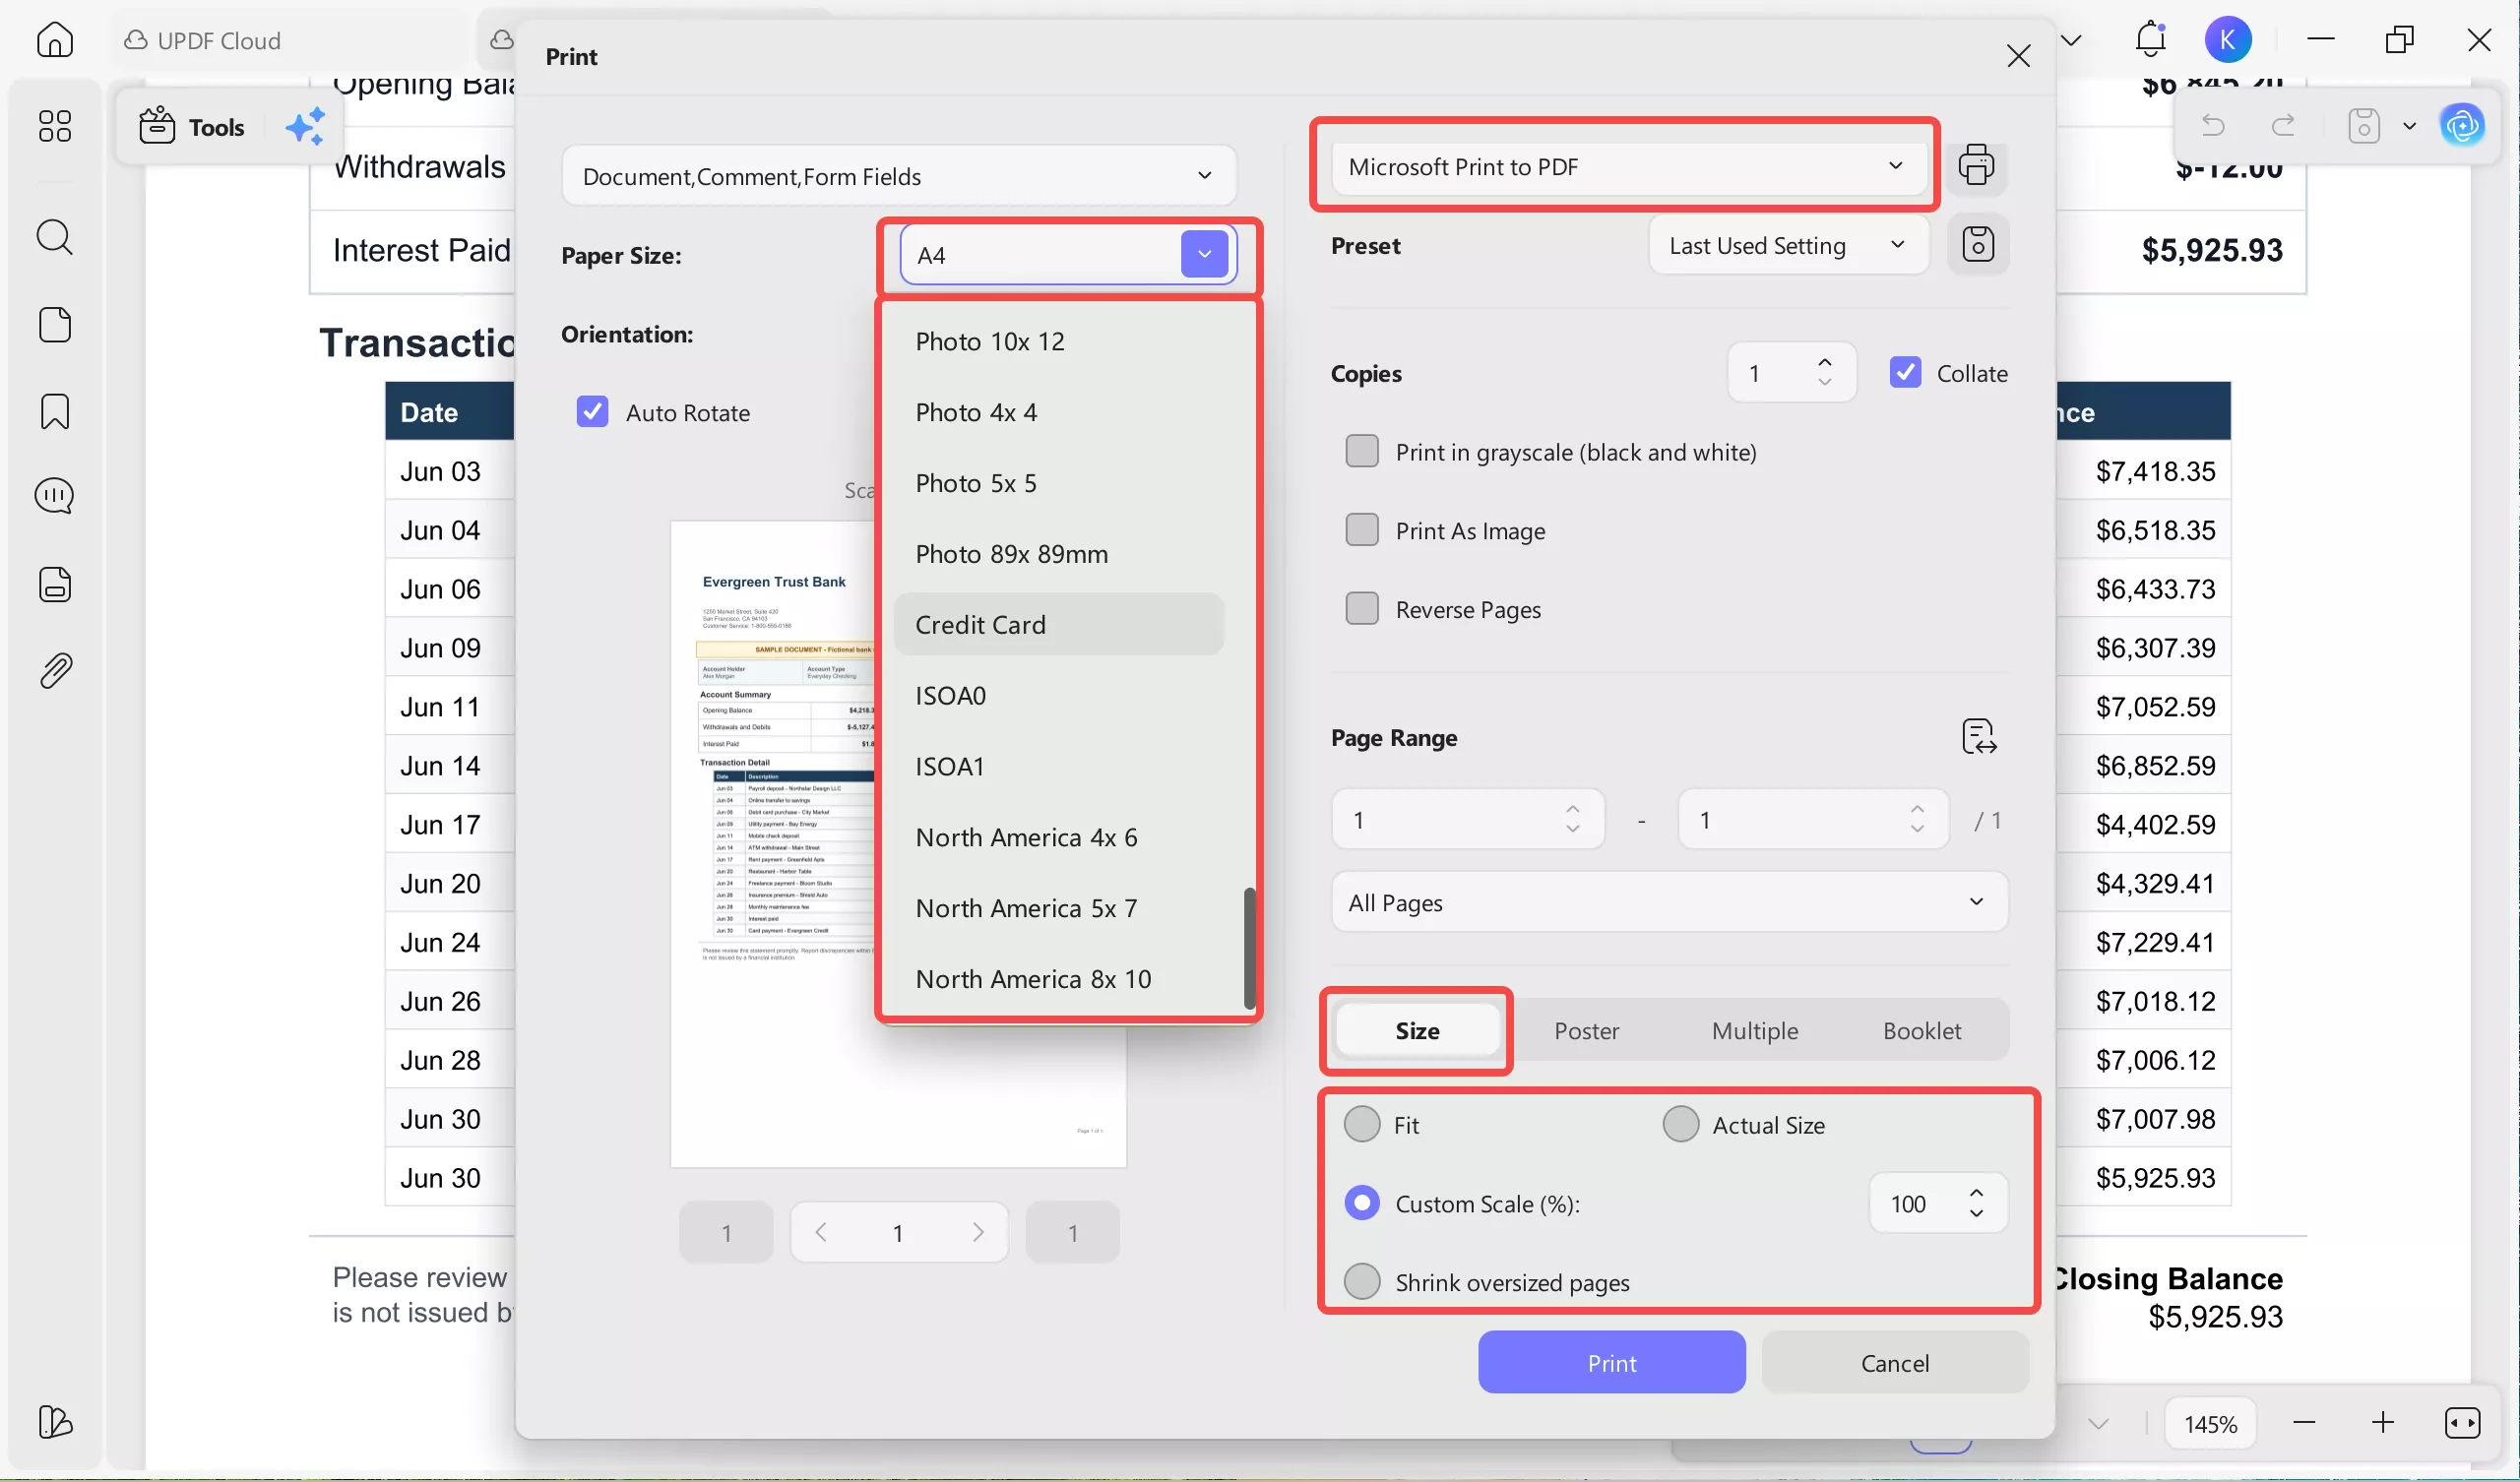
Task: Click the Cancel button
Action: [x=1894, y=1362]
